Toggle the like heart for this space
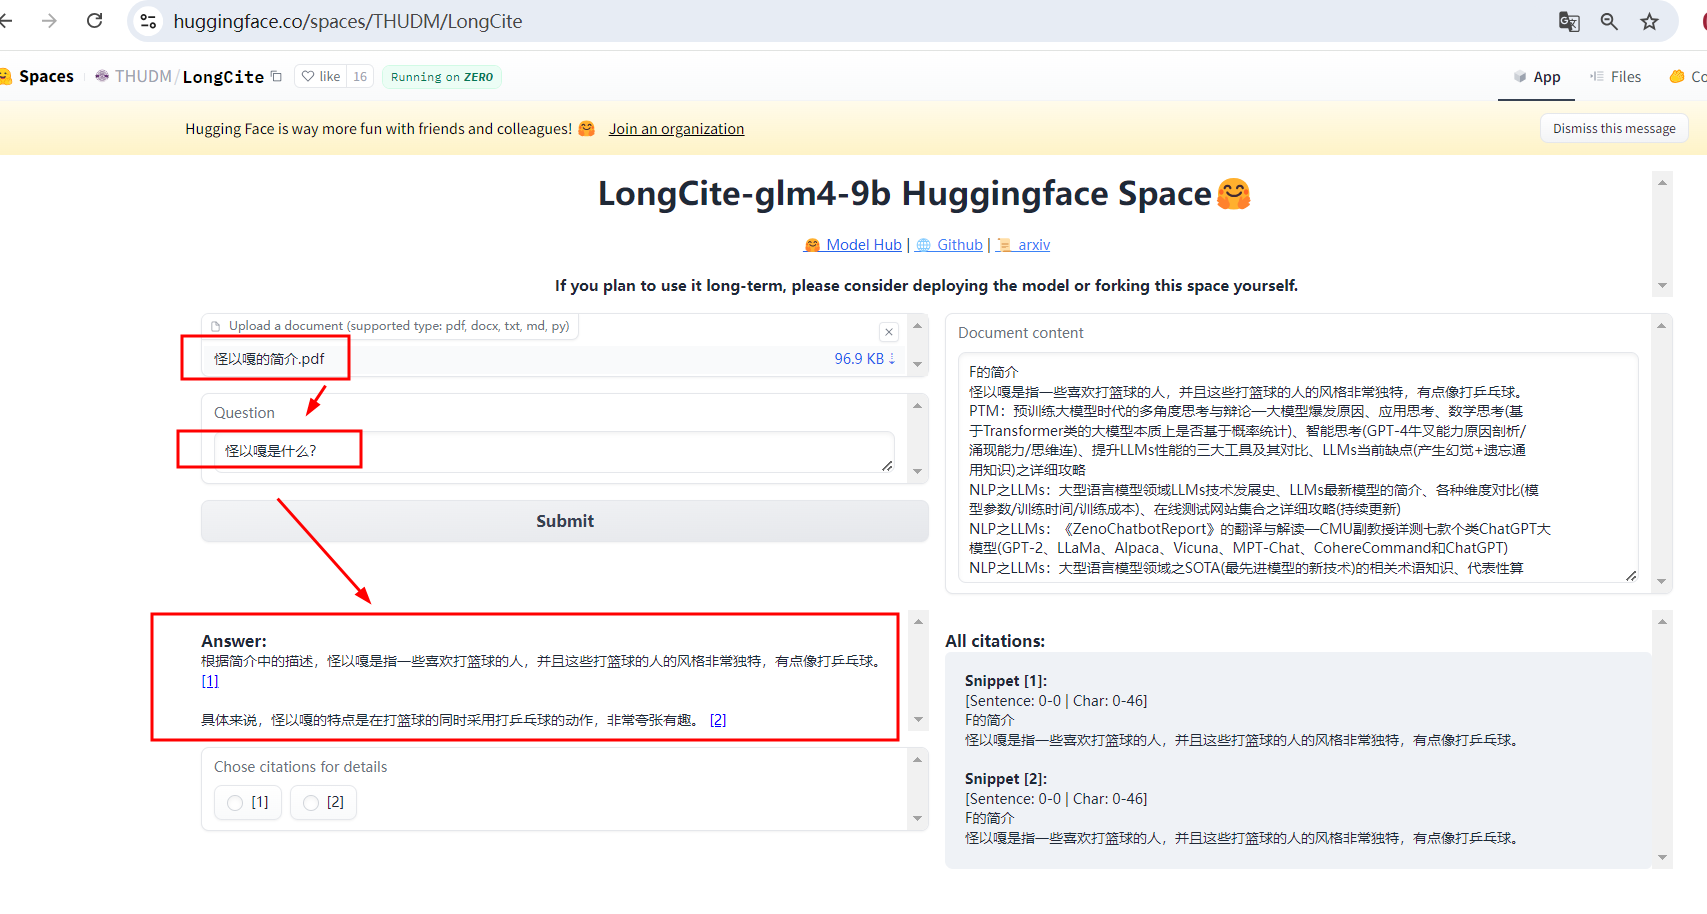Screen dimensions: 1707x914 tap(306, 76)
